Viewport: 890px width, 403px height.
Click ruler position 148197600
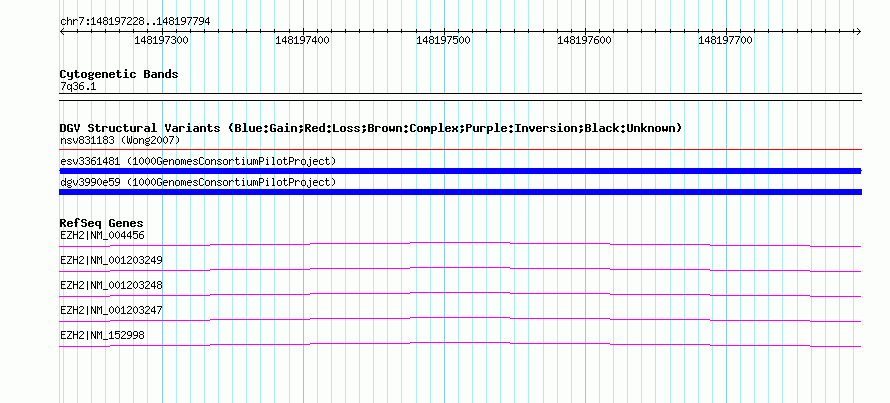(x=585, y=40)
